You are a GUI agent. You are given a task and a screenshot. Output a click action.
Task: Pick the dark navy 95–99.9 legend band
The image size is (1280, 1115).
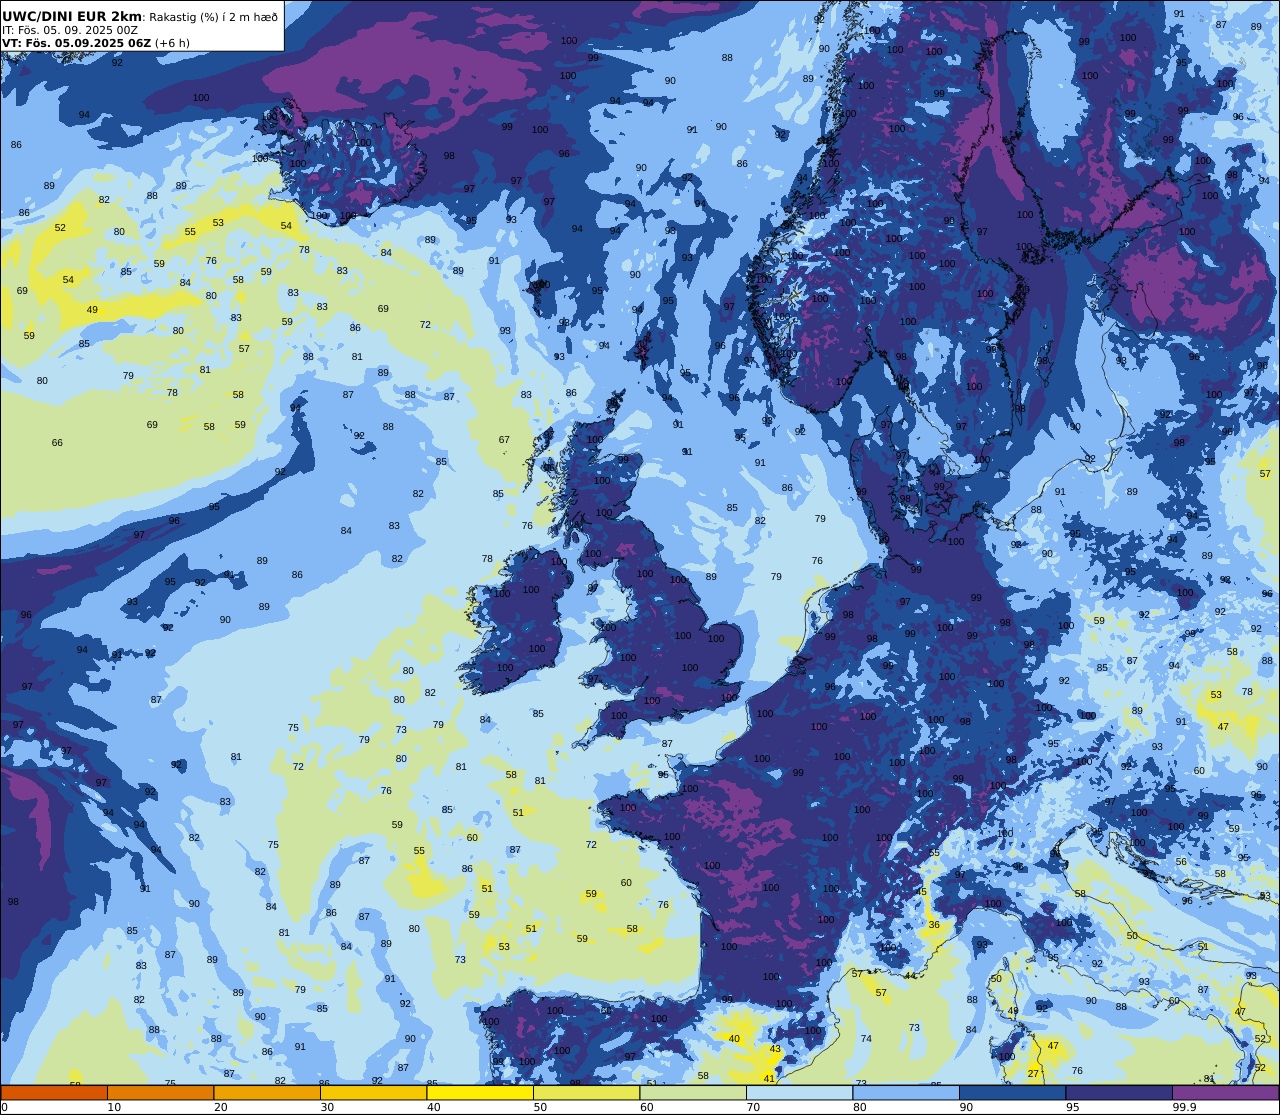coord(1119,1092)
